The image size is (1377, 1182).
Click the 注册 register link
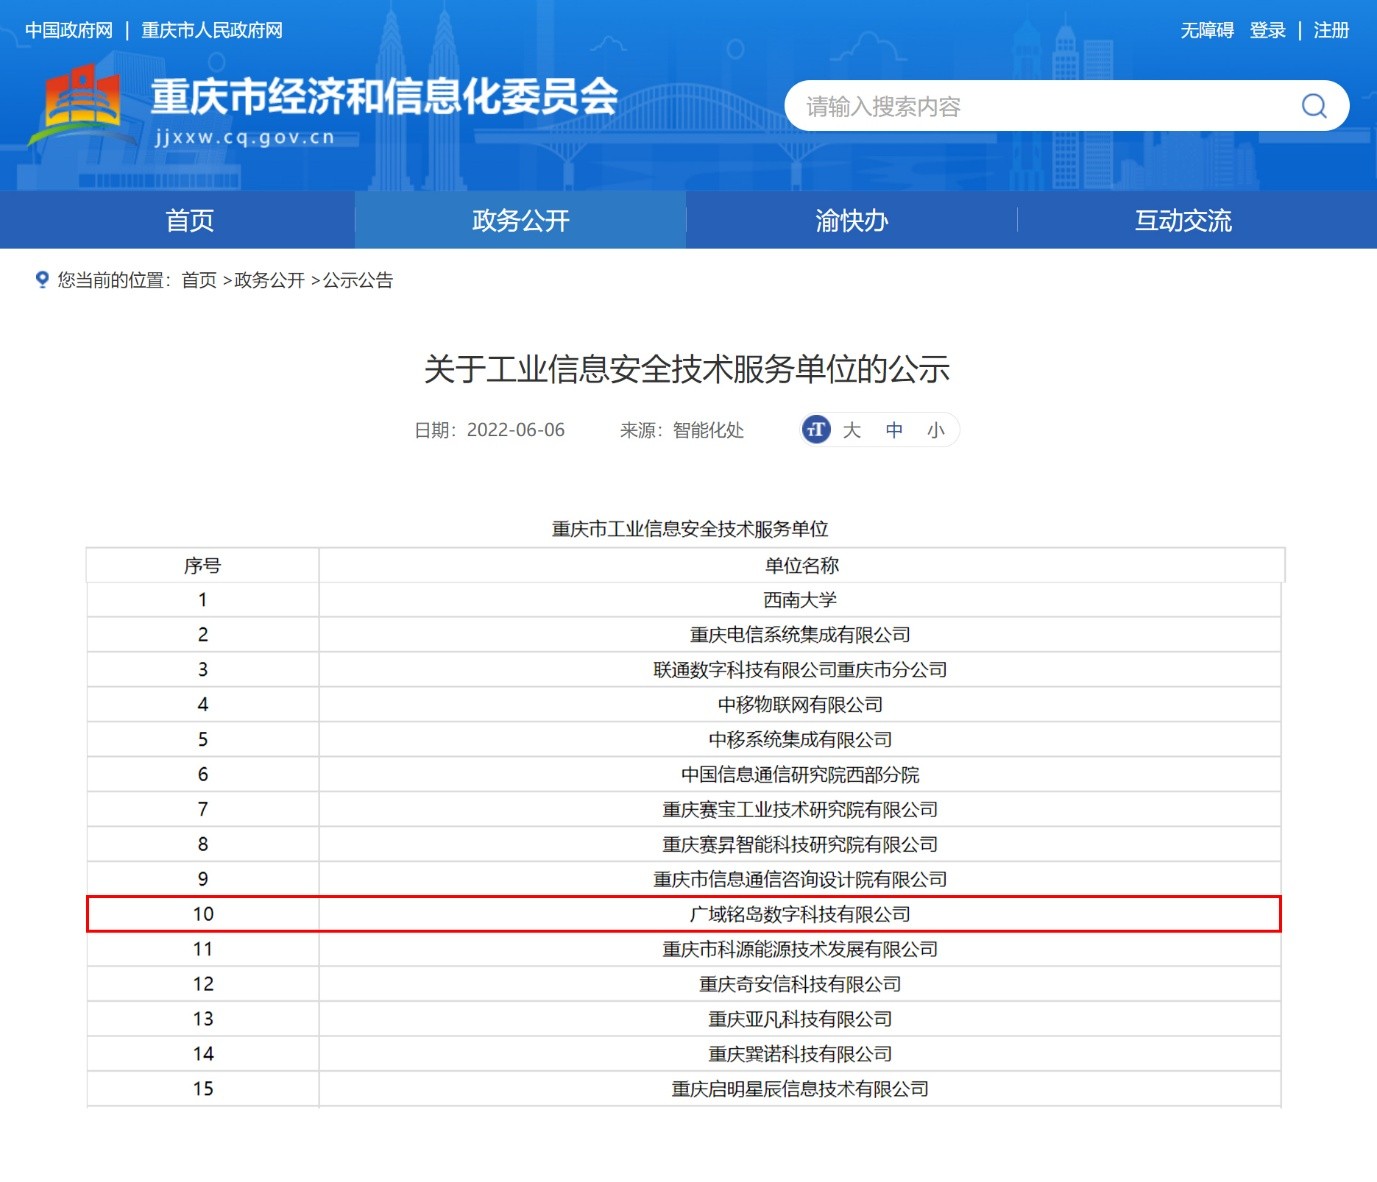(1331, 30)
